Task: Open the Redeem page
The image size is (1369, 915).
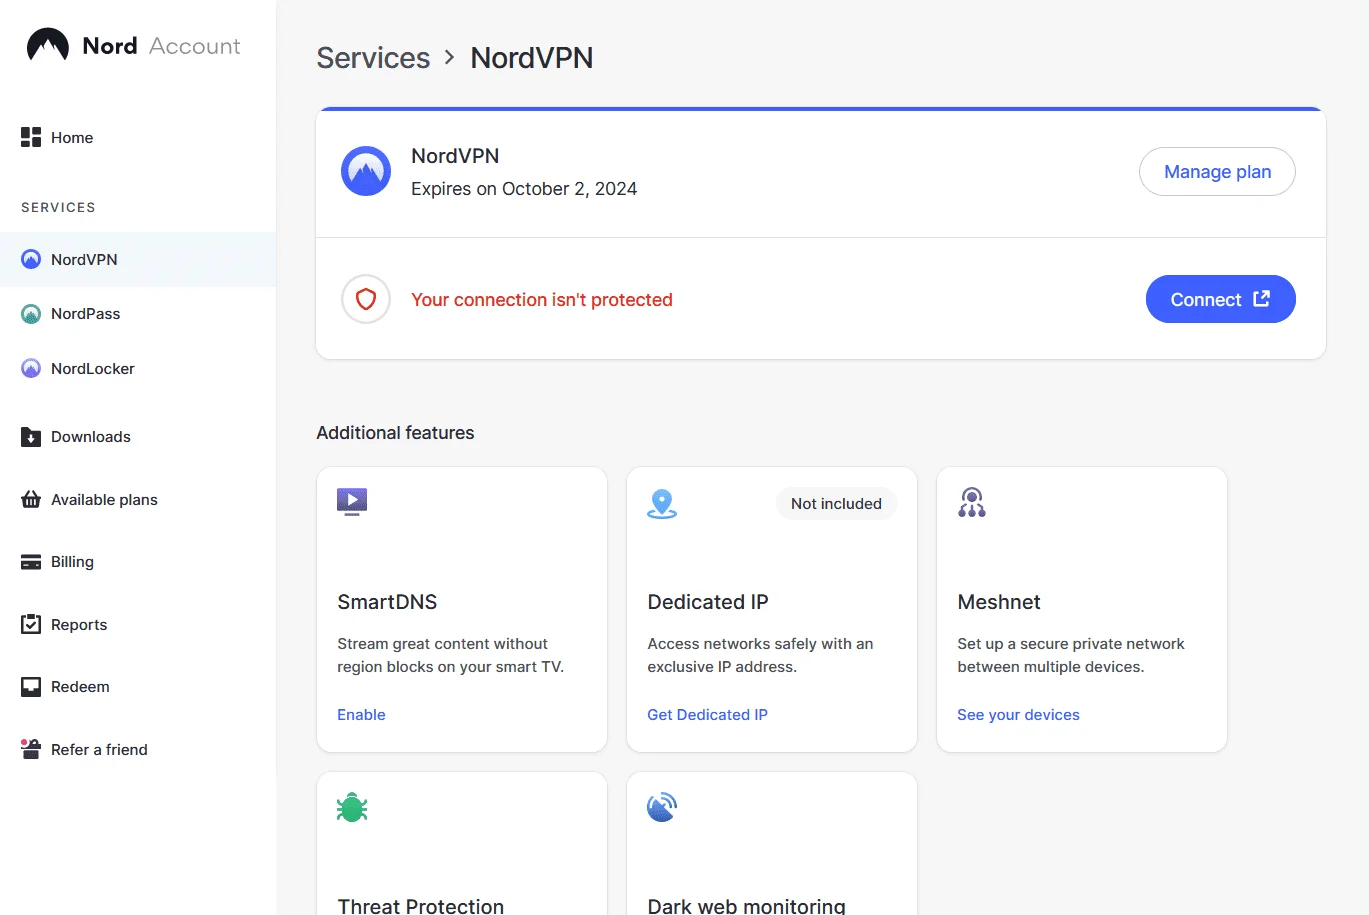Action: [138, 687]
